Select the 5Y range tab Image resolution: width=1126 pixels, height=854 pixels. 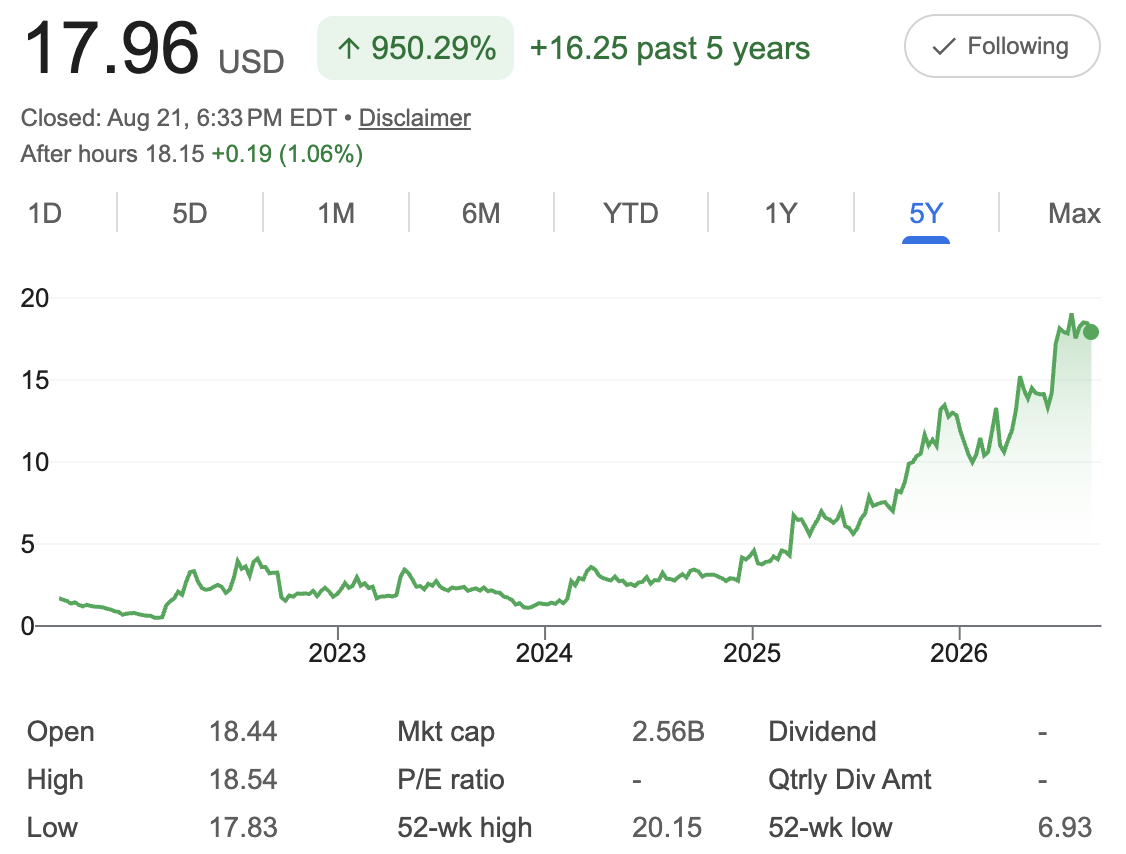tap(926, 213)
